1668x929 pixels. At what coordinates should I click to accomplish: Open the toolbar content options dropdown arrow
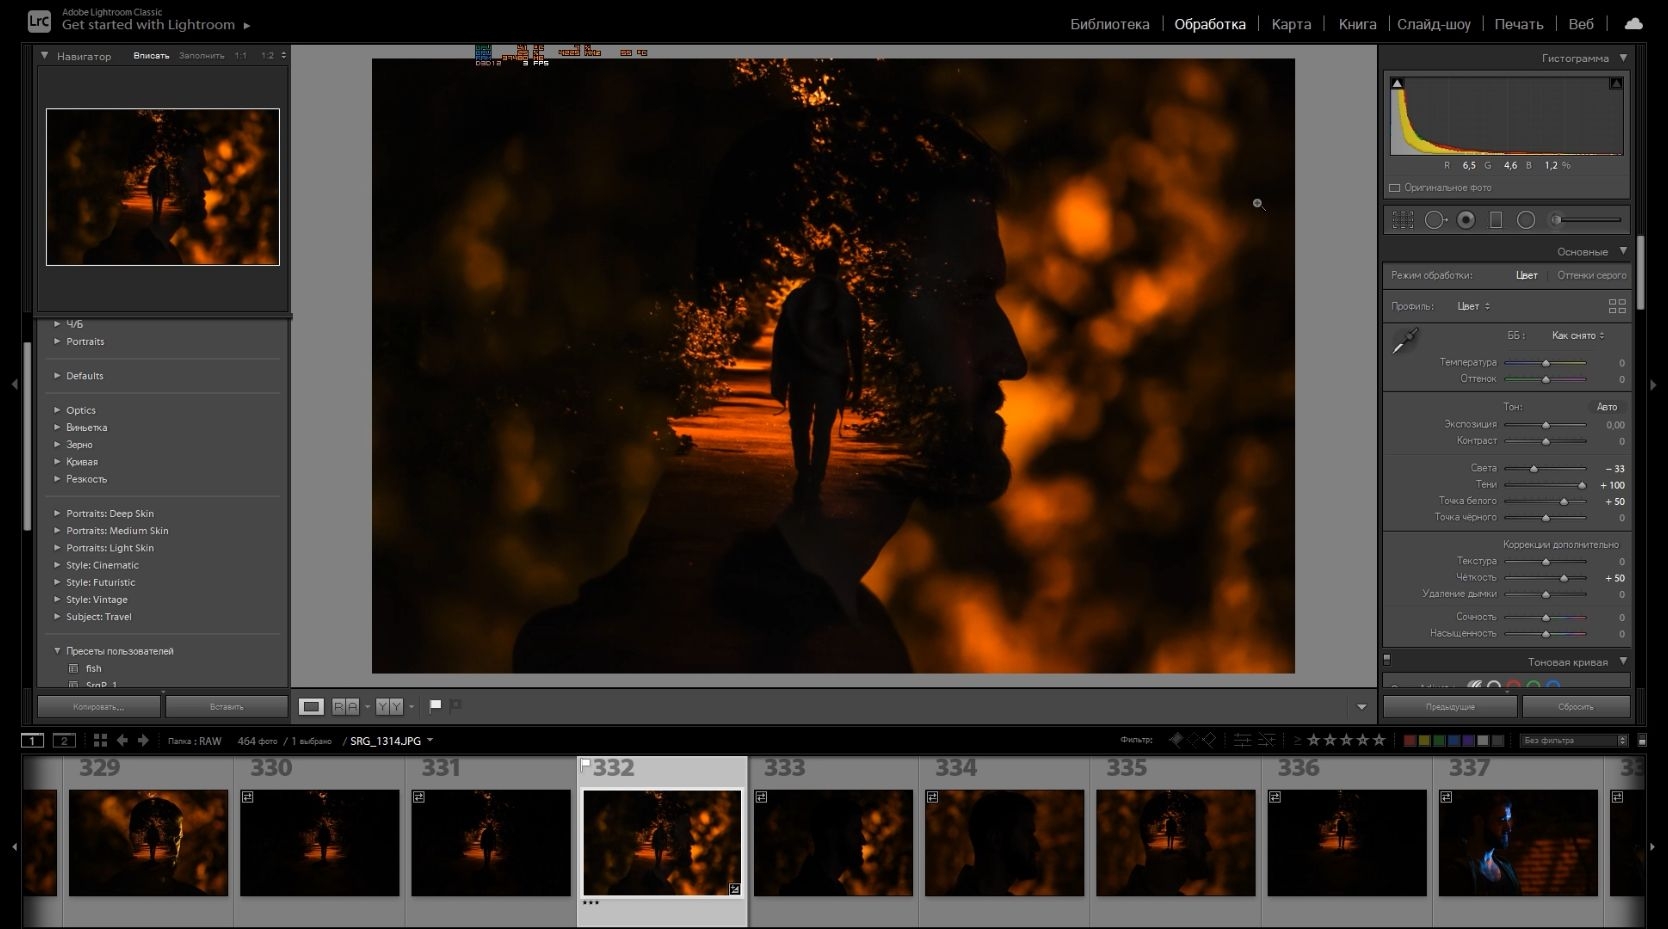[1361, 707]
